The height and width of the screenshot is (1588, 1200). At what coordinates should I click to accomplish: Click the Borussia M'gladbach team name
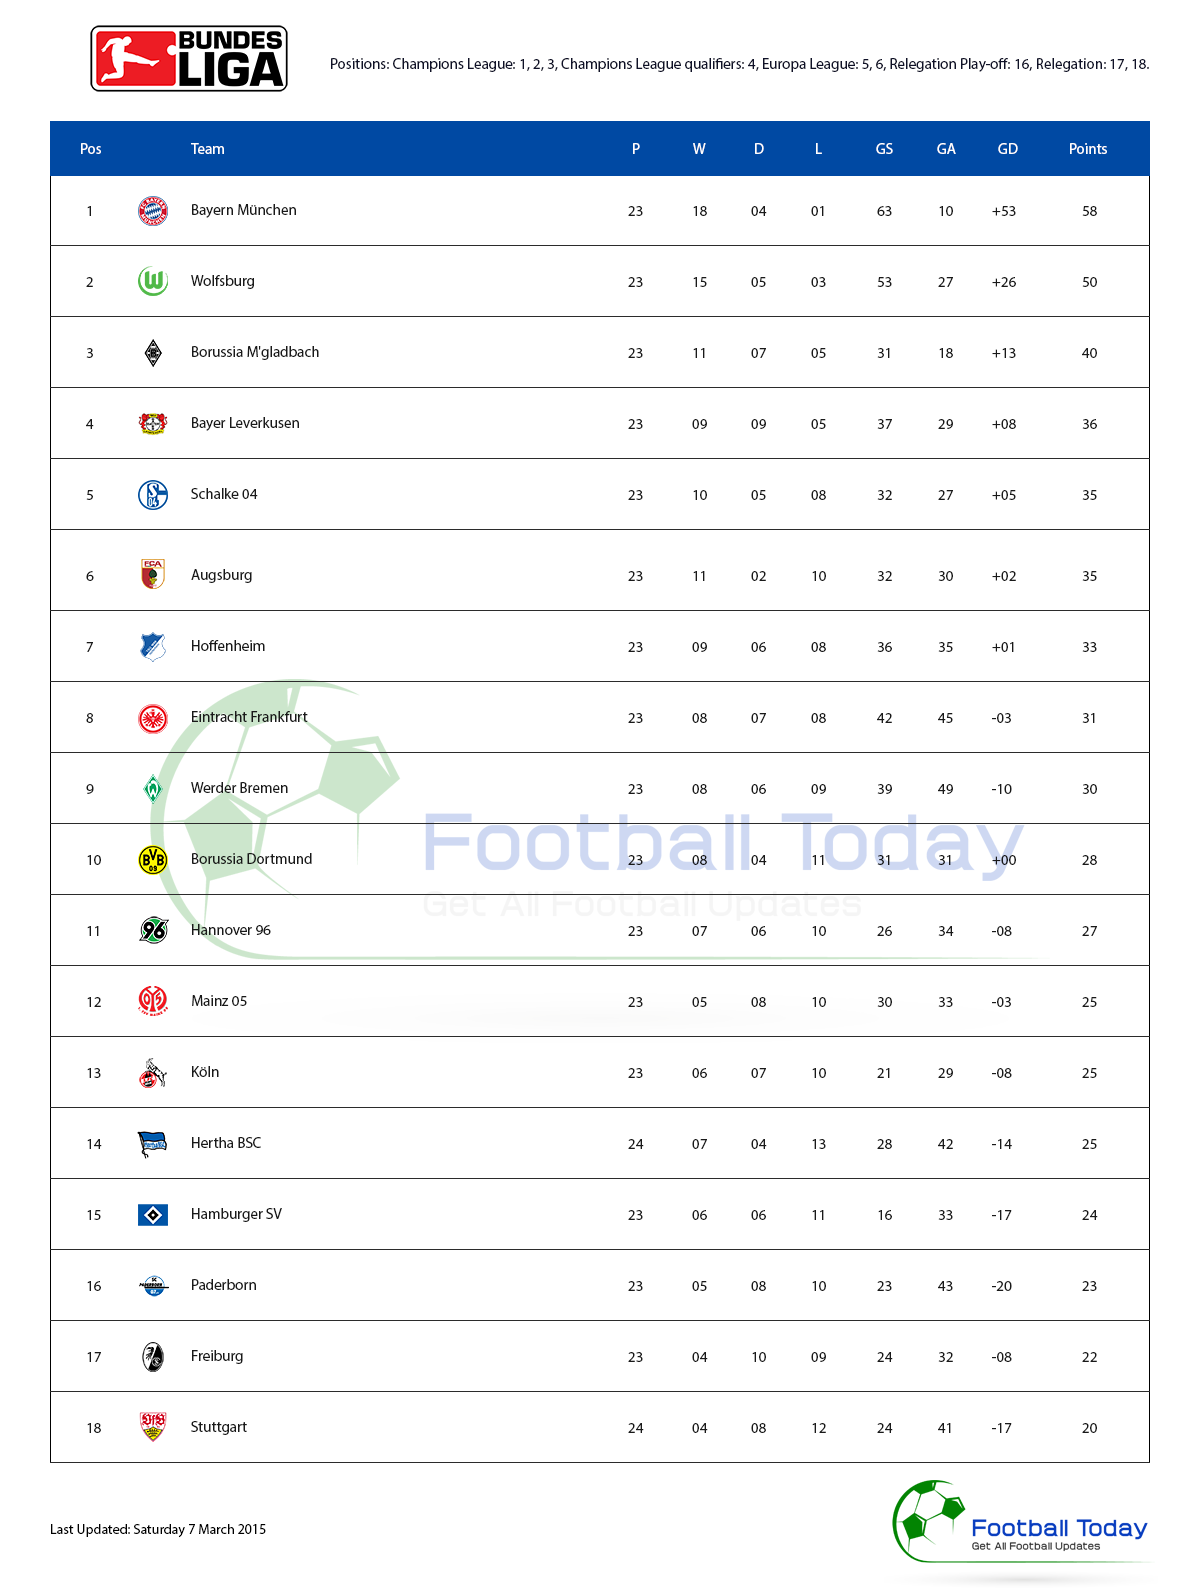[255, 352]
